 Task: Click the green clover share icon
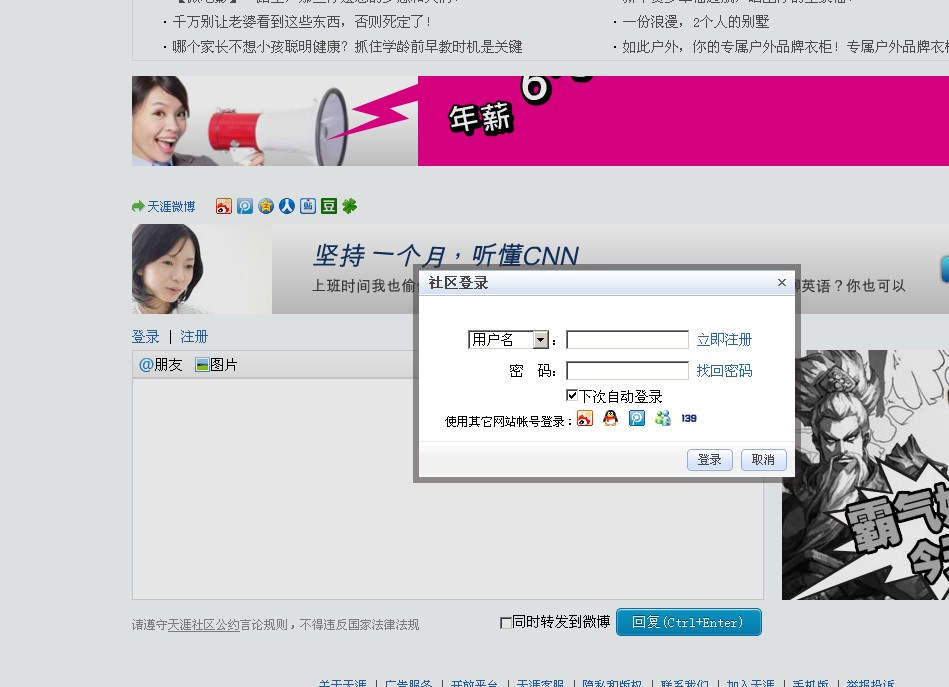tap(349, 206)
